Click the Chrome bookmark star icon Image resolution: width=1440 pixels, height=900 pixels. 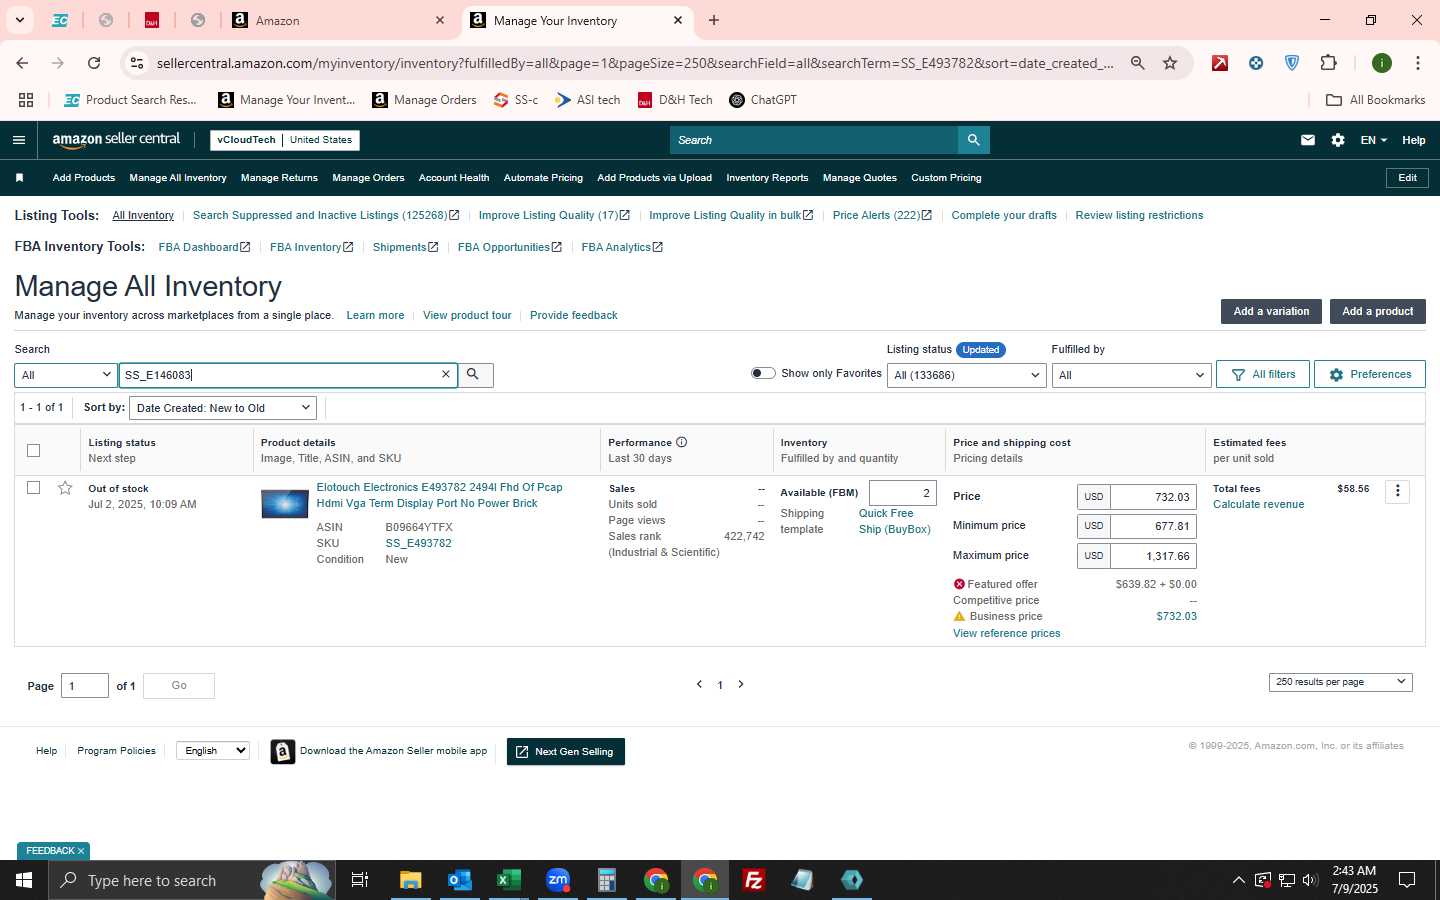point(1170,63)
